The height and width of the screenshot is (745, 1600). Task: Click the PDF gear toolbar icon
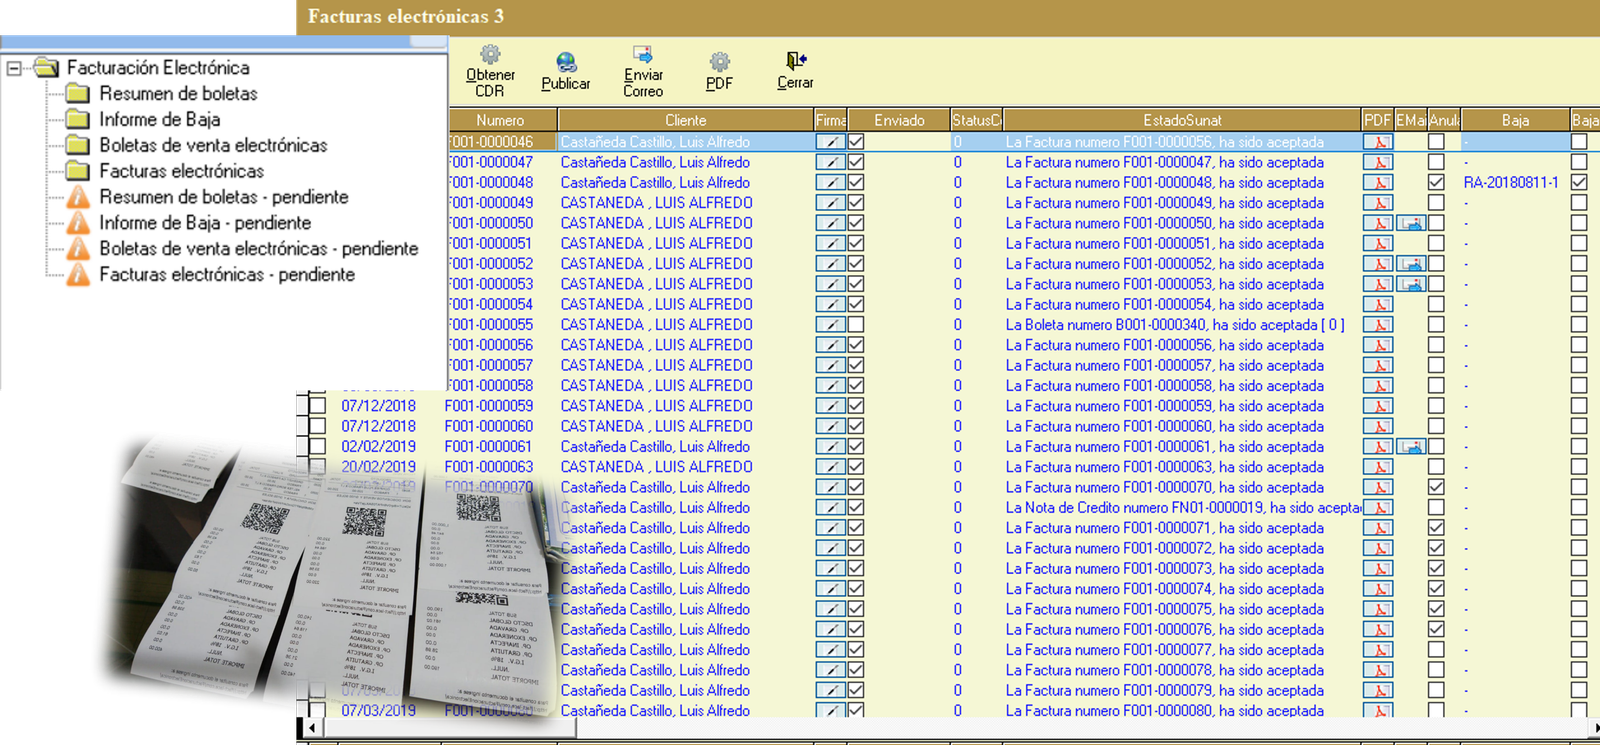(x=719, y=62)
